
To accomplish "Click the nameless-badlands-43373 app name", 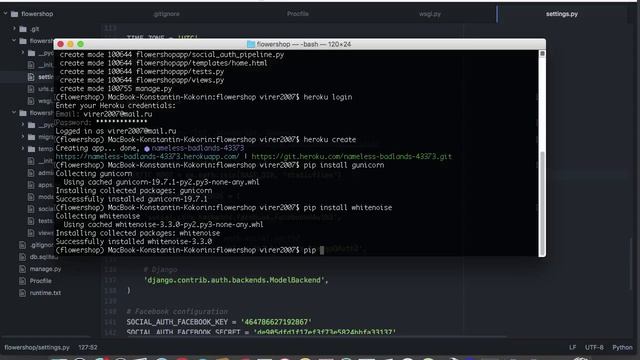I will click(198, 148).
